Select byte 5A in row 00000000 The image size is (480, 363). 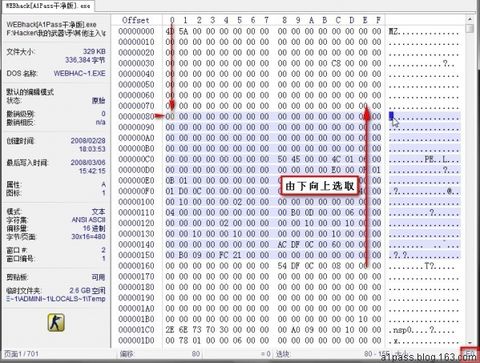click(x=183, y=31)
